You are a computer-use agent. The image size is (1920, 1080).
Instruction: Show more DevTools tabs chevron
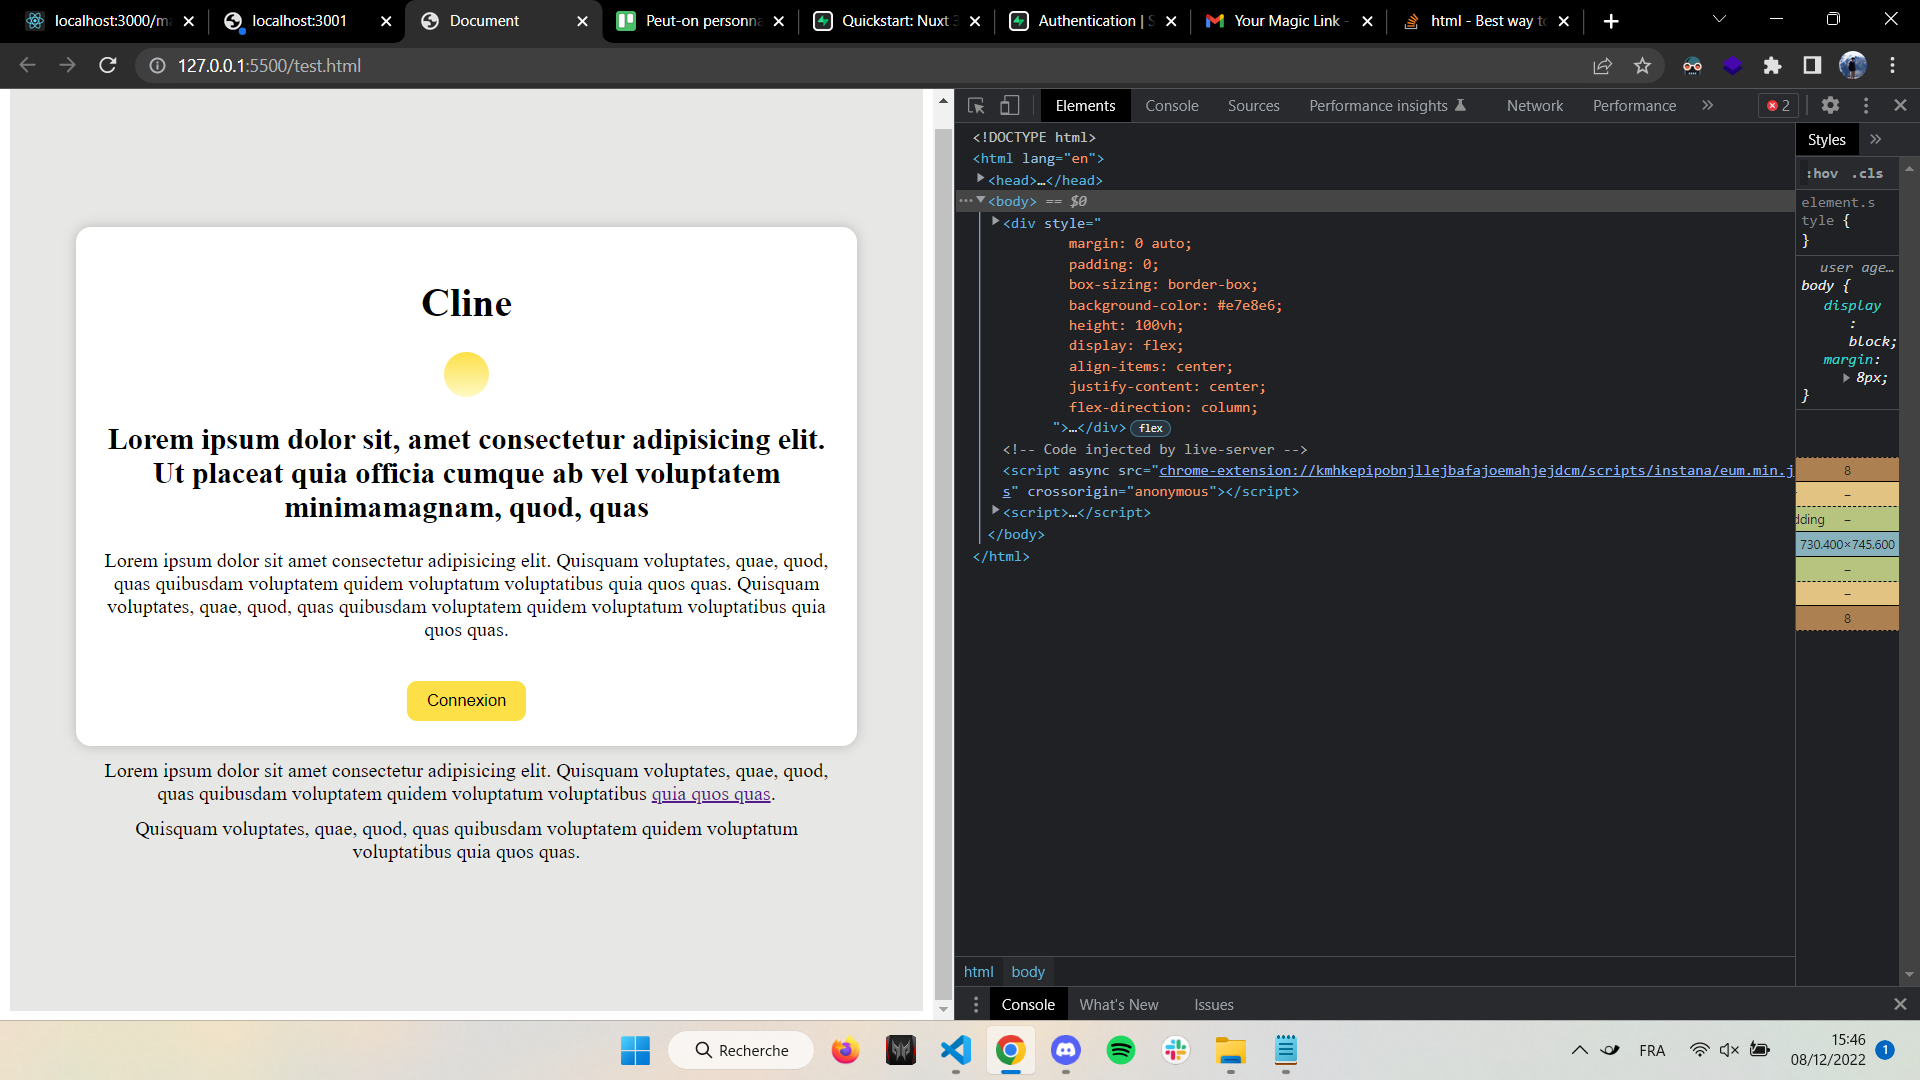pos(1707,105)
